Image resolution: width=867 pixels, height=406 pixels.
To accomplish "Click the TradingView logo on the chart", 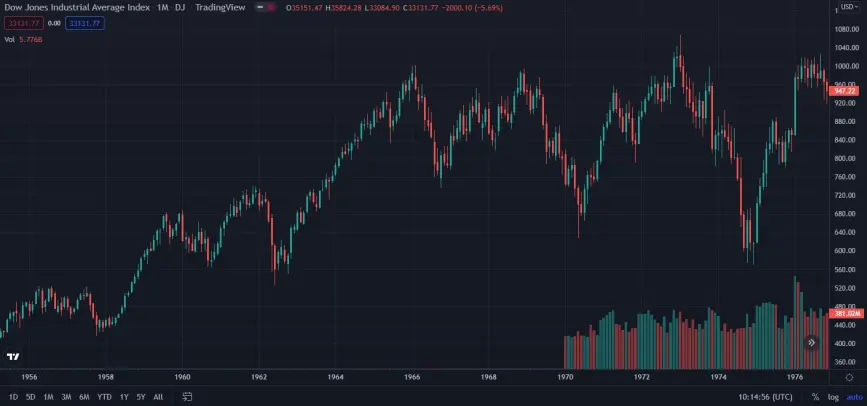I will click(13, 356).
